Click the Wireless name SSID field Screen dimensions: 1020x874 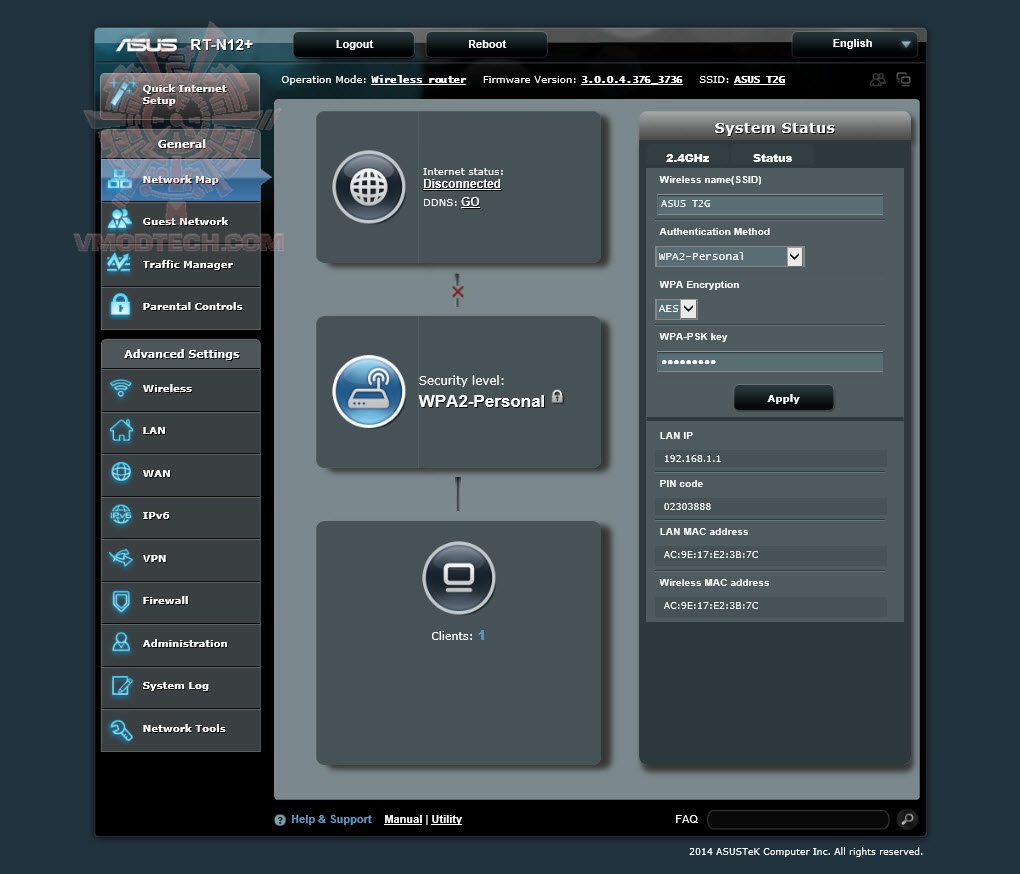coord(770,204)
